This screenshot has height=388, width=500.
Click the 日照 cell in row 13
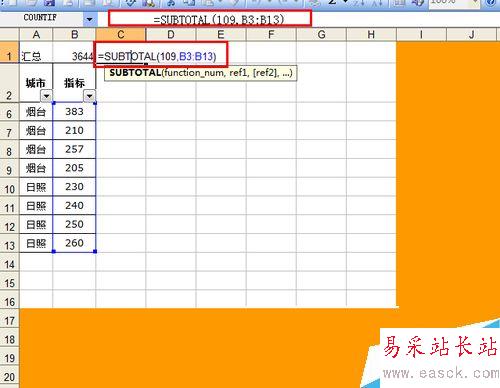(x=36, y=243)
